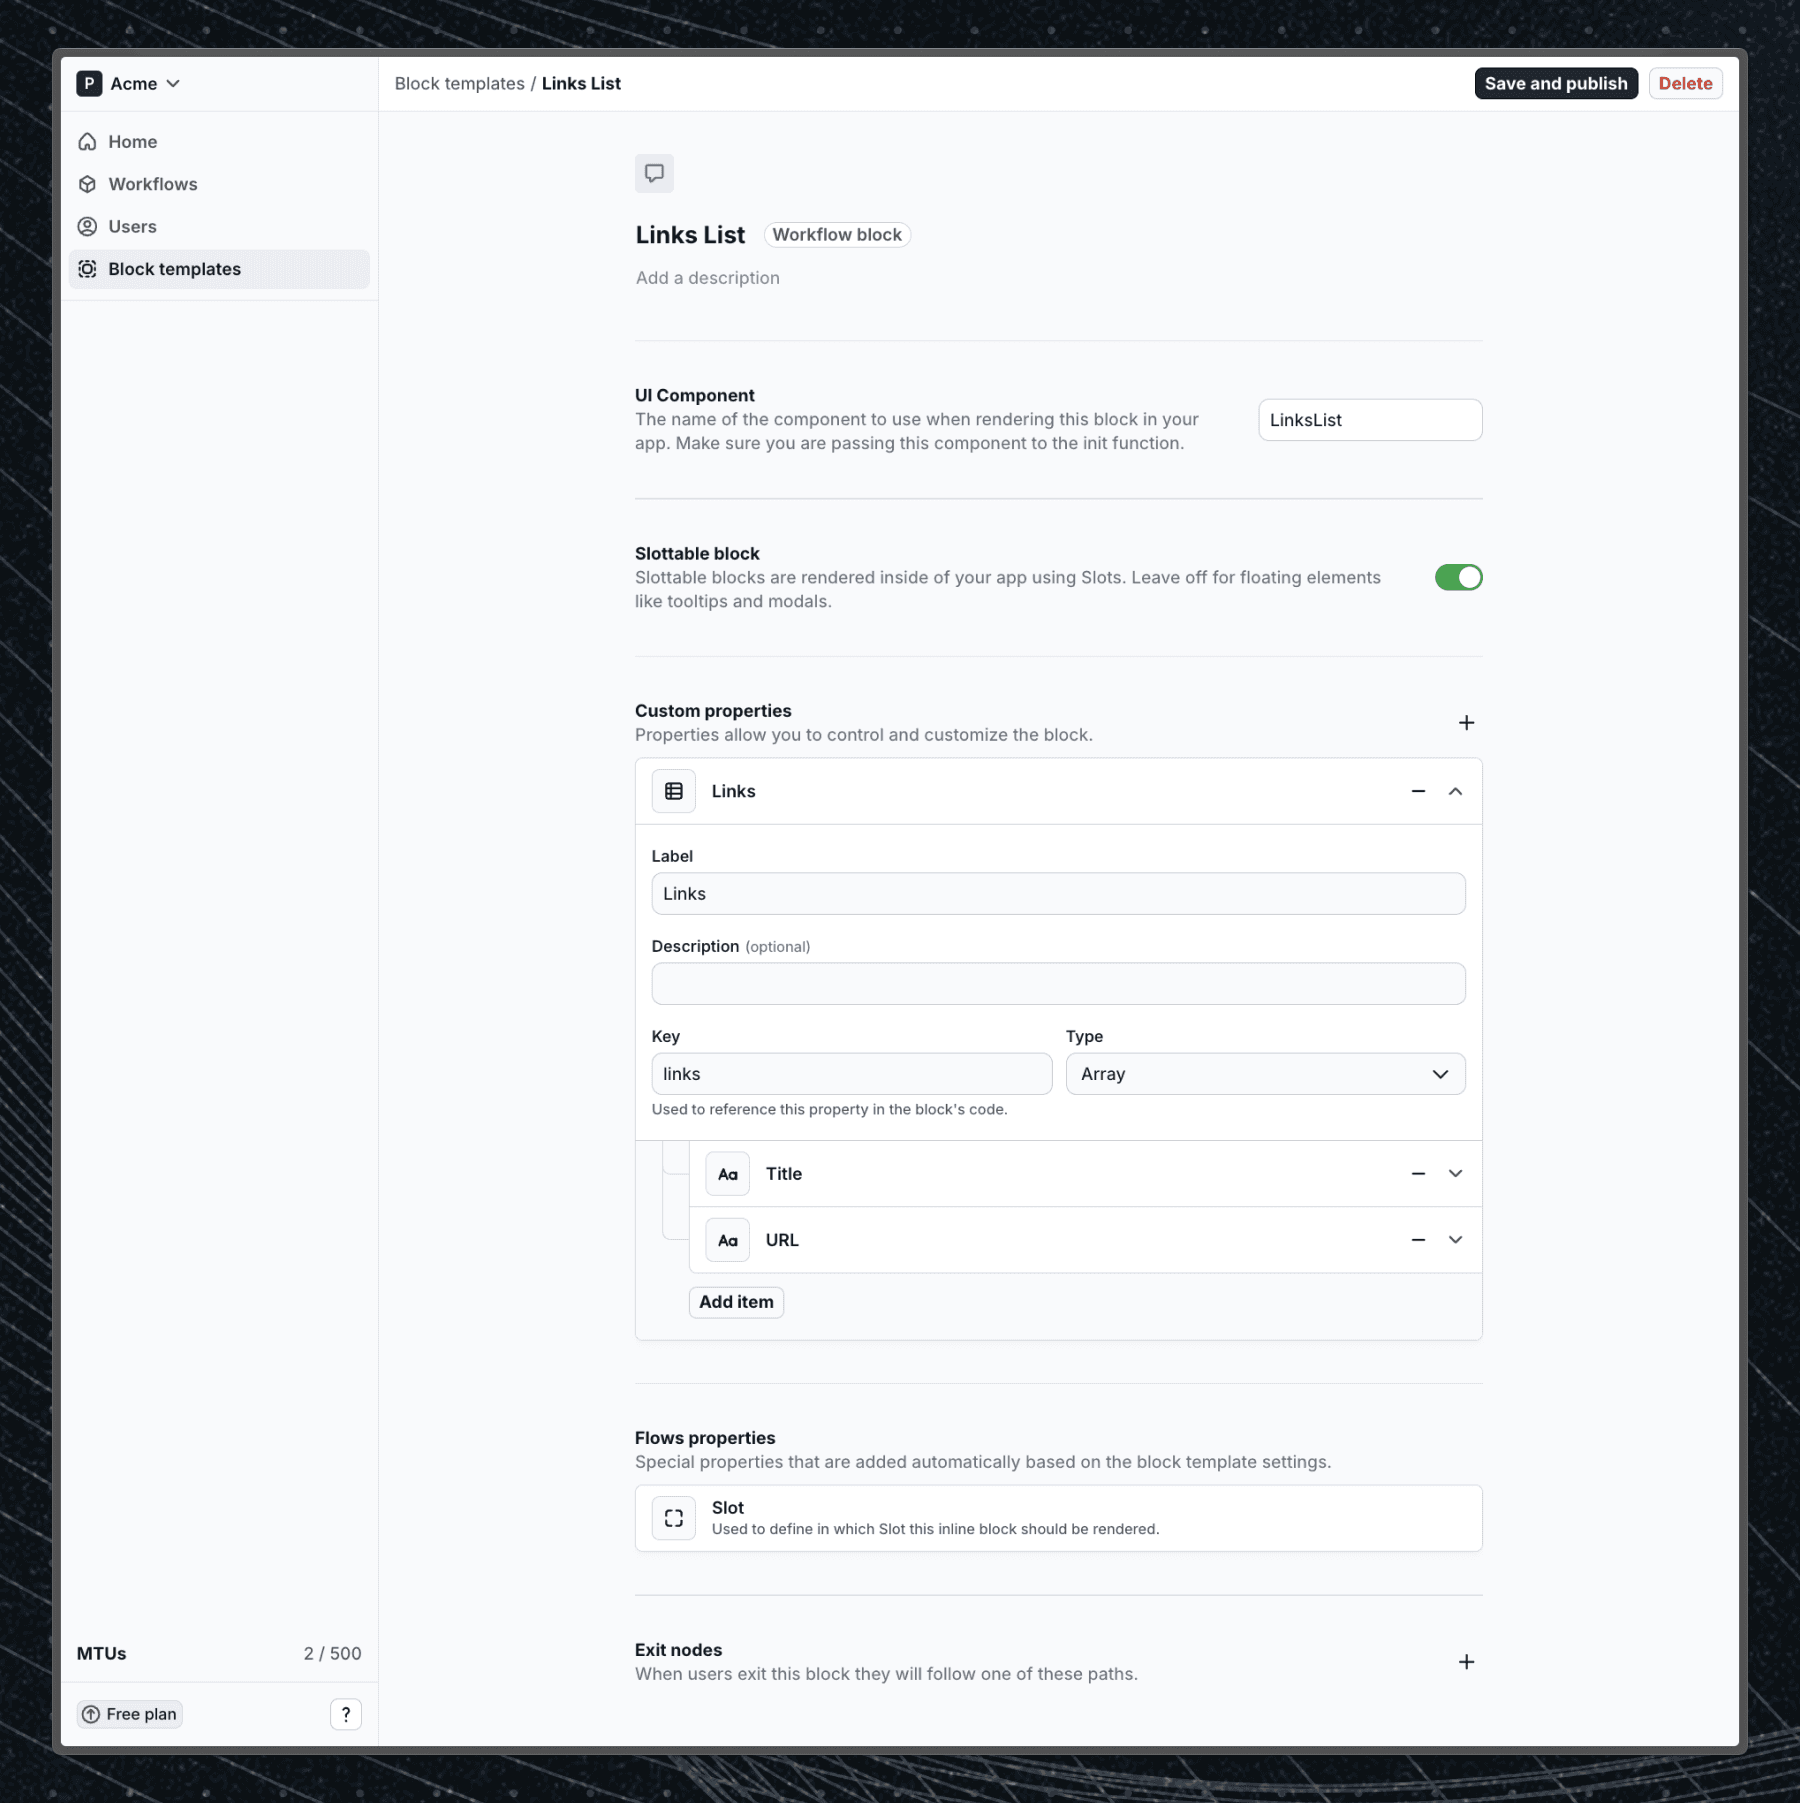The width and height of the screenshot is (1800, 1803).
Task: Select Users in the sidebar
Action: click(131, 226)
